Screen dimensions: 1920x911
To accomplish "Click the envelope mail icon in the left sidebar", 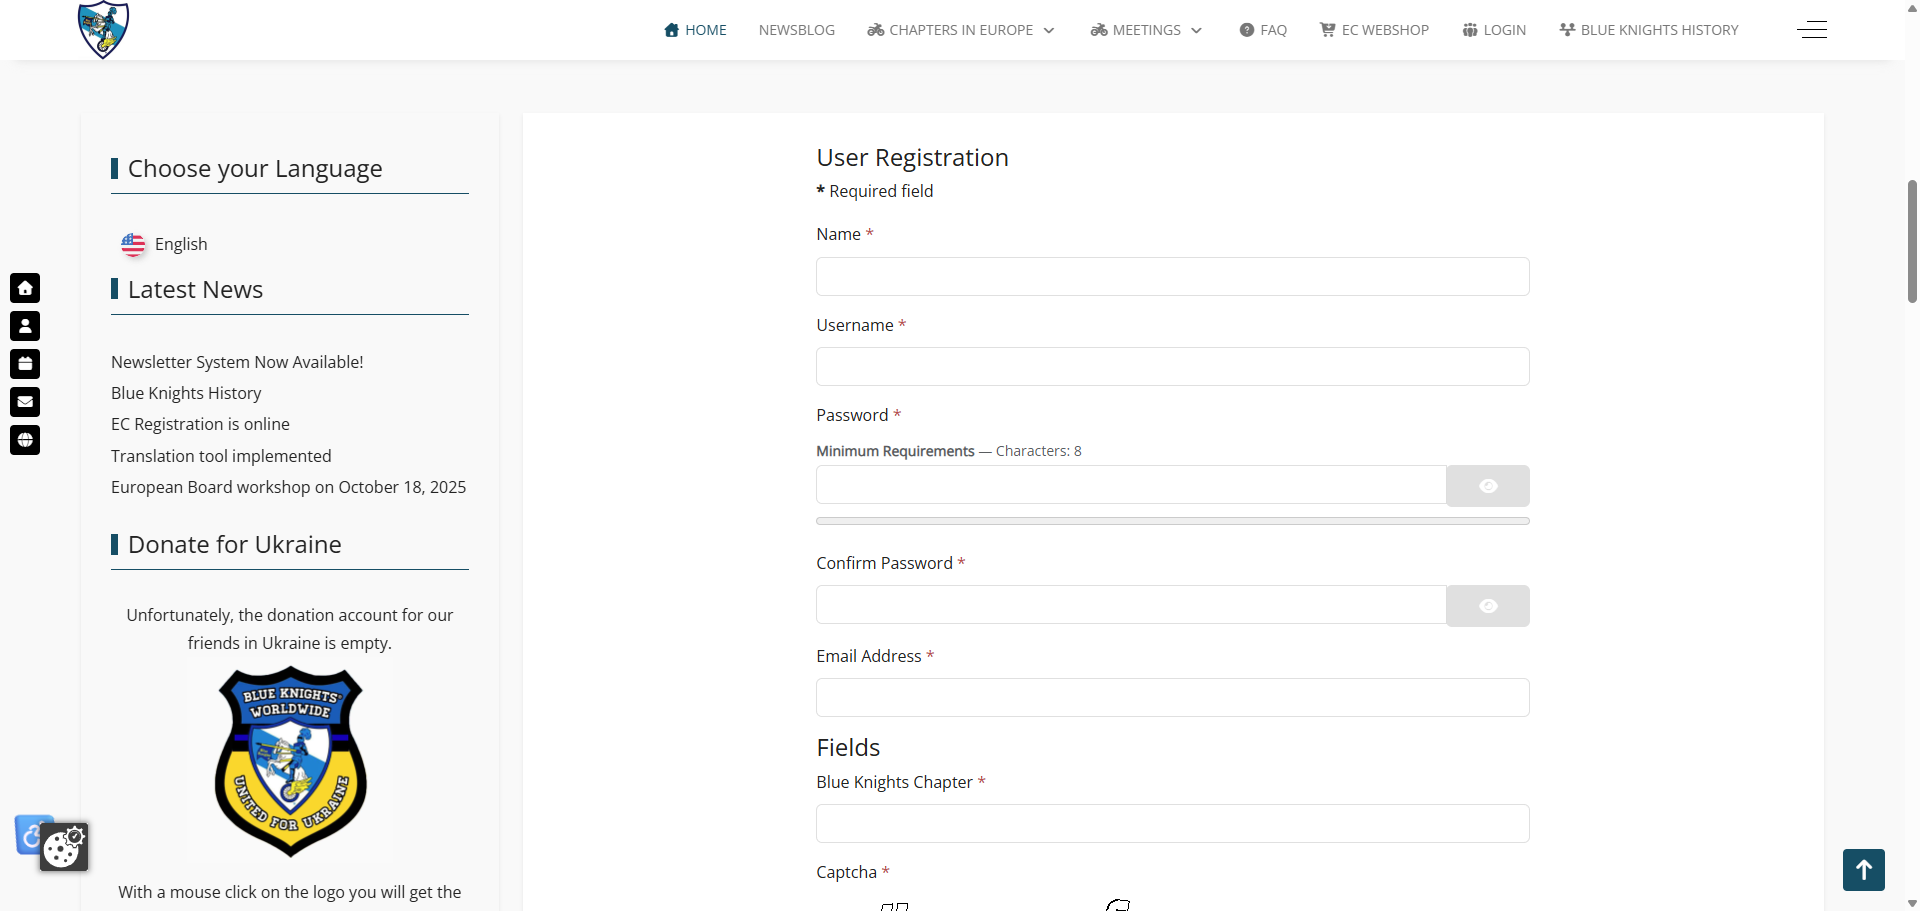I will 25,402.
